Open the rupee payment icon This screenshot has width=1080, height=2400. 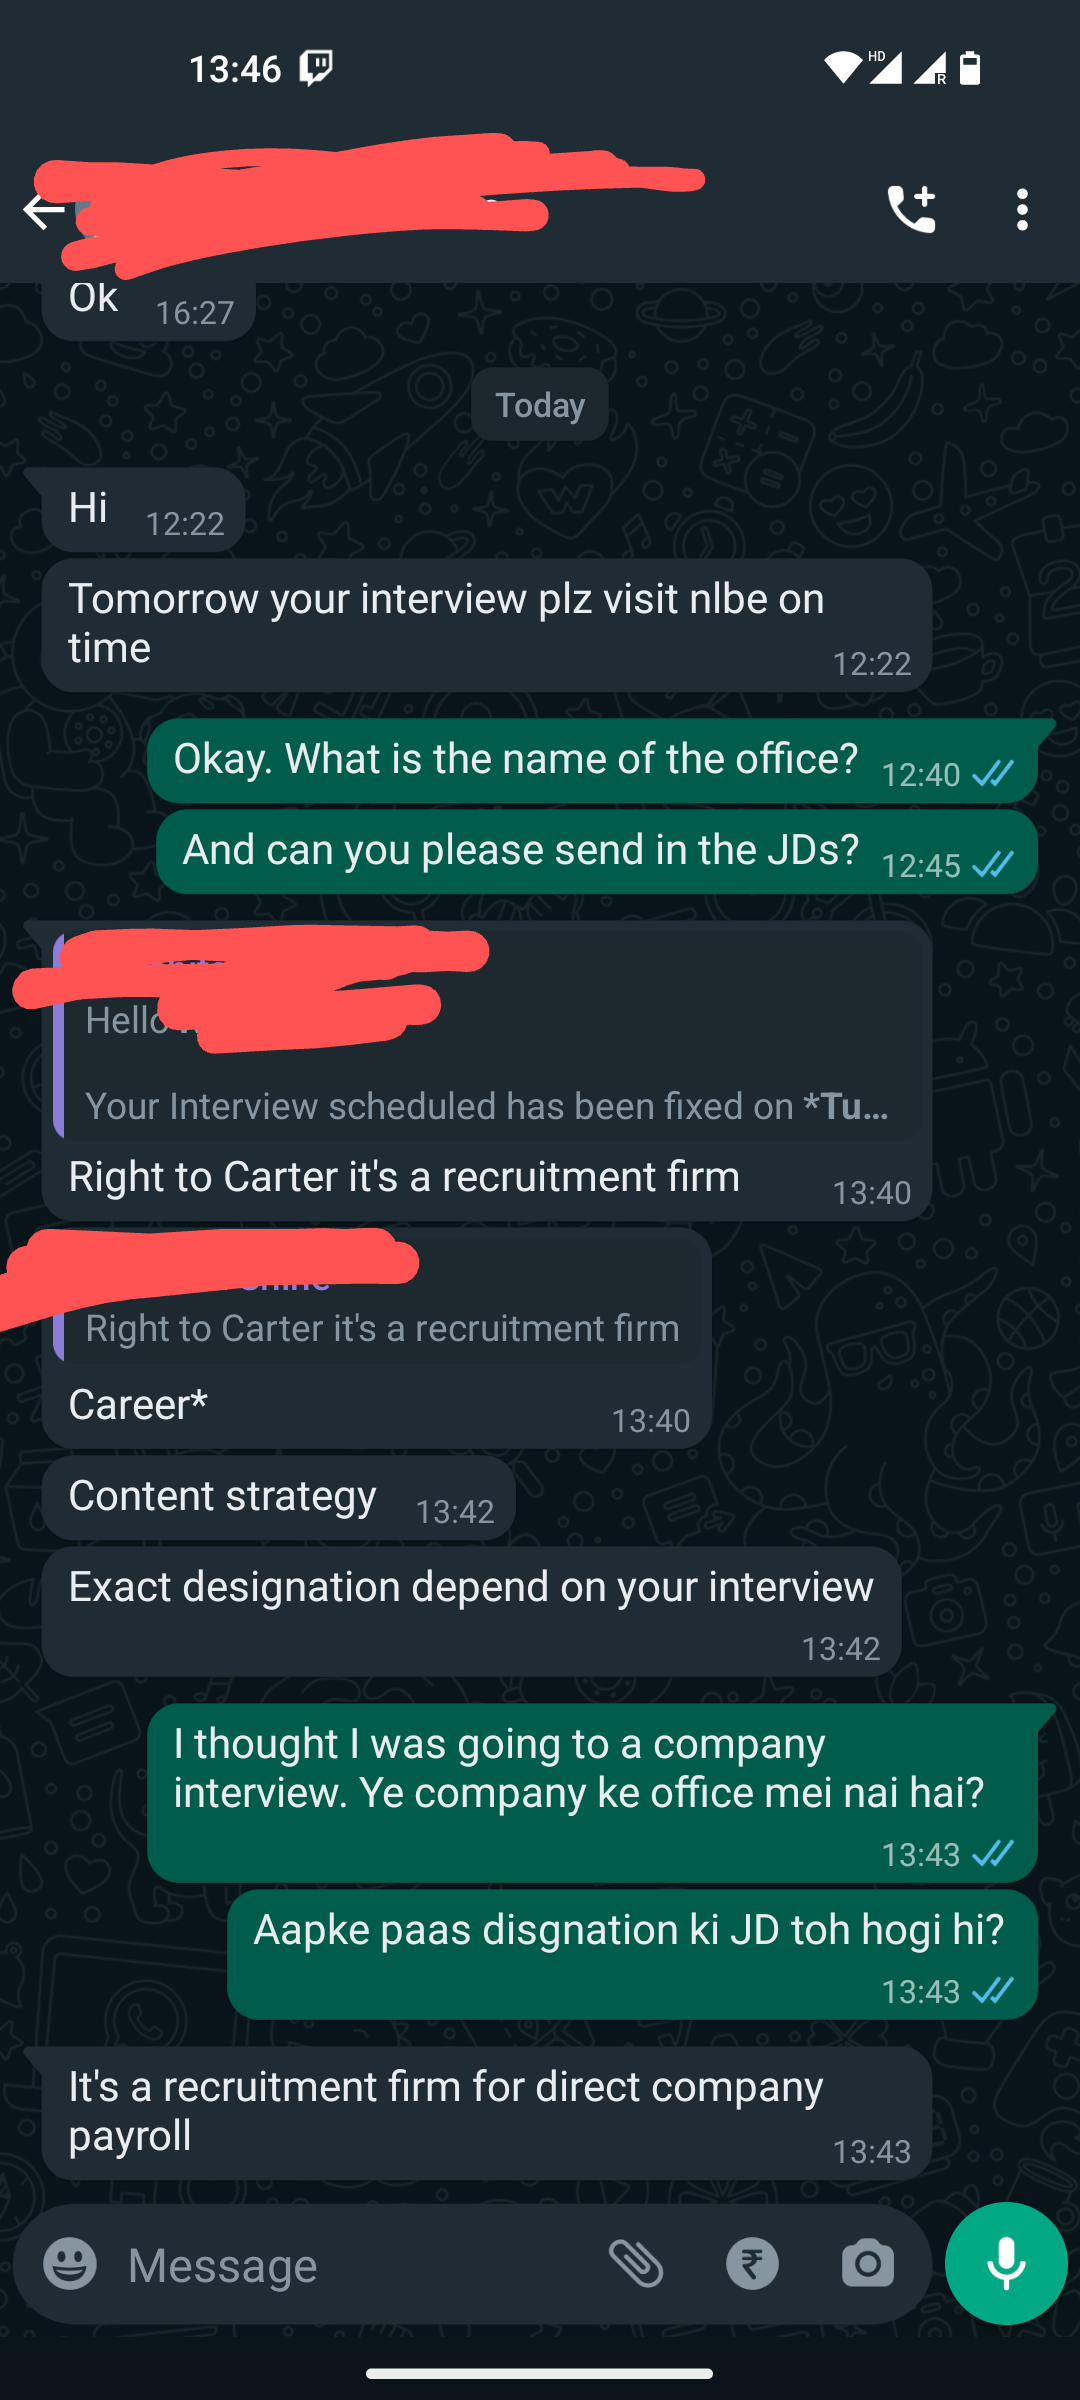click(752, 2264)
